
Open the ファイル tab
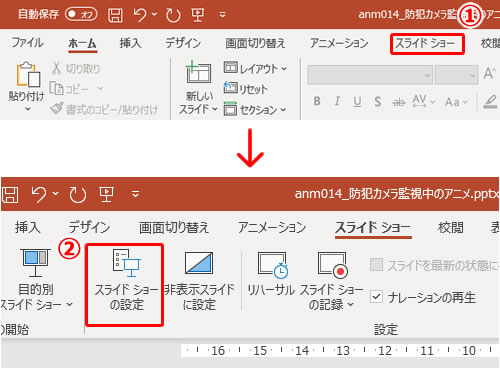click(28, 43)
